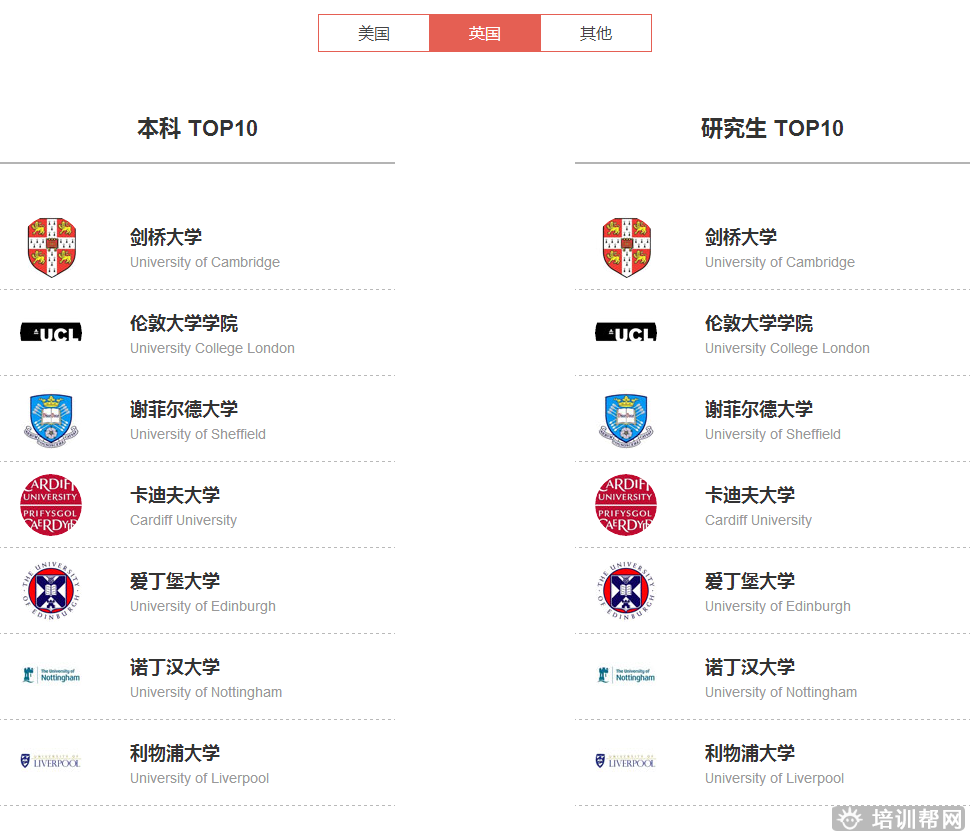
Task: Select the 英国 tab
Action: coord(484,33)
